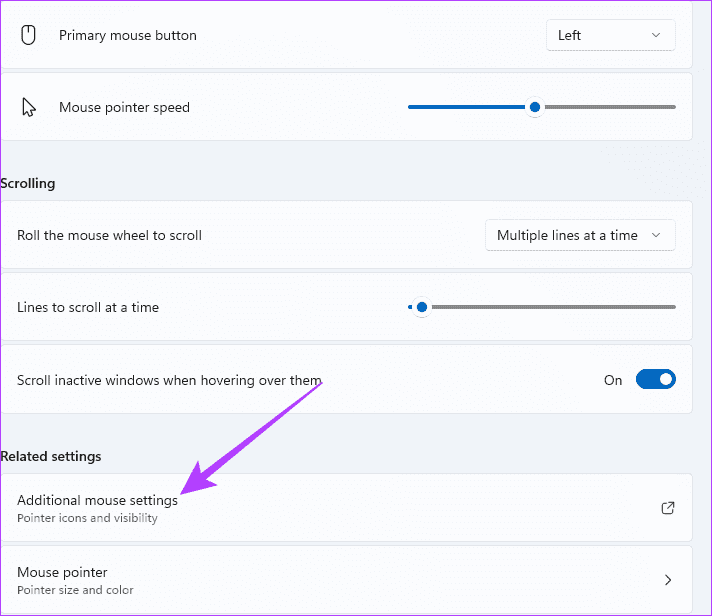Expand the "Multiple lines at a time" dropdown

[x=580, y=235]
